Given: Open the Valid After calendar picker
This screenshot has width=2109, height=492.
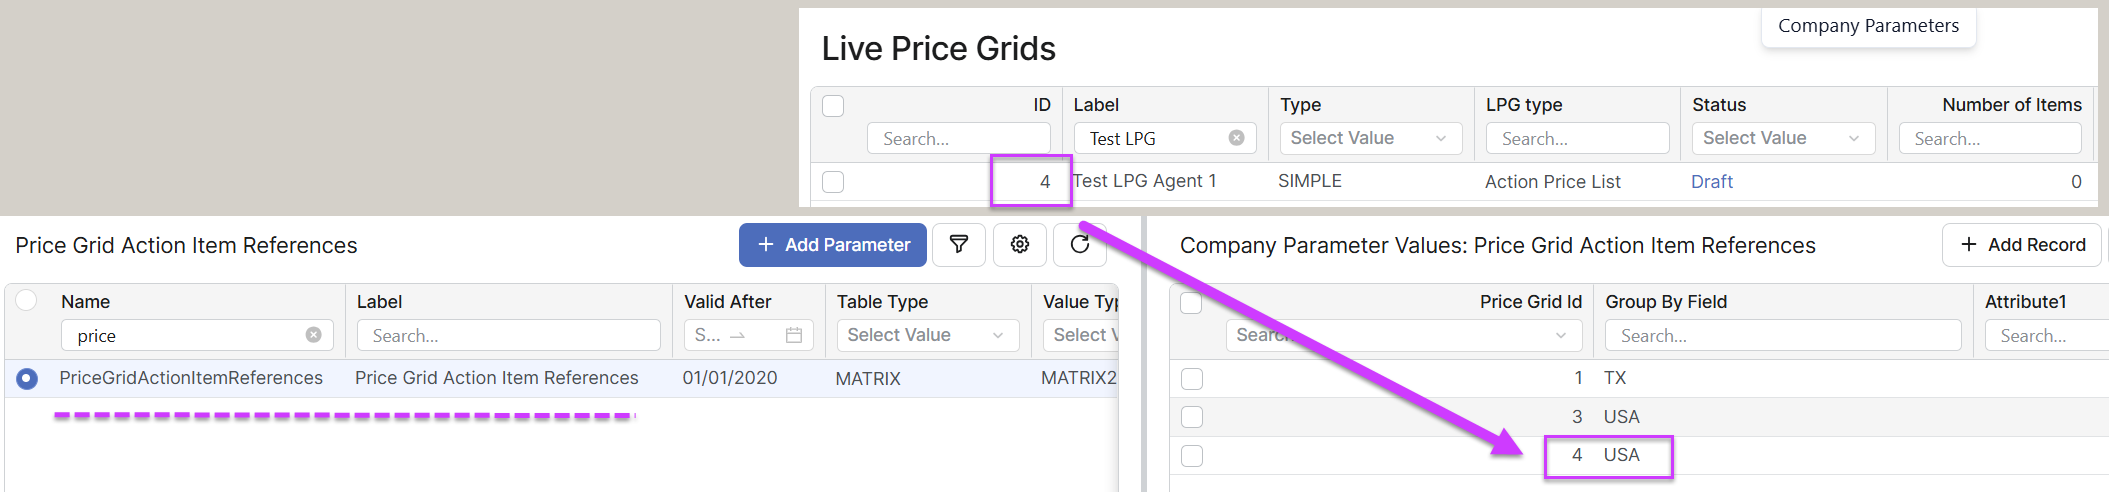Looking at the screenshot, I should pyautogui.click(x=794, y=335).
